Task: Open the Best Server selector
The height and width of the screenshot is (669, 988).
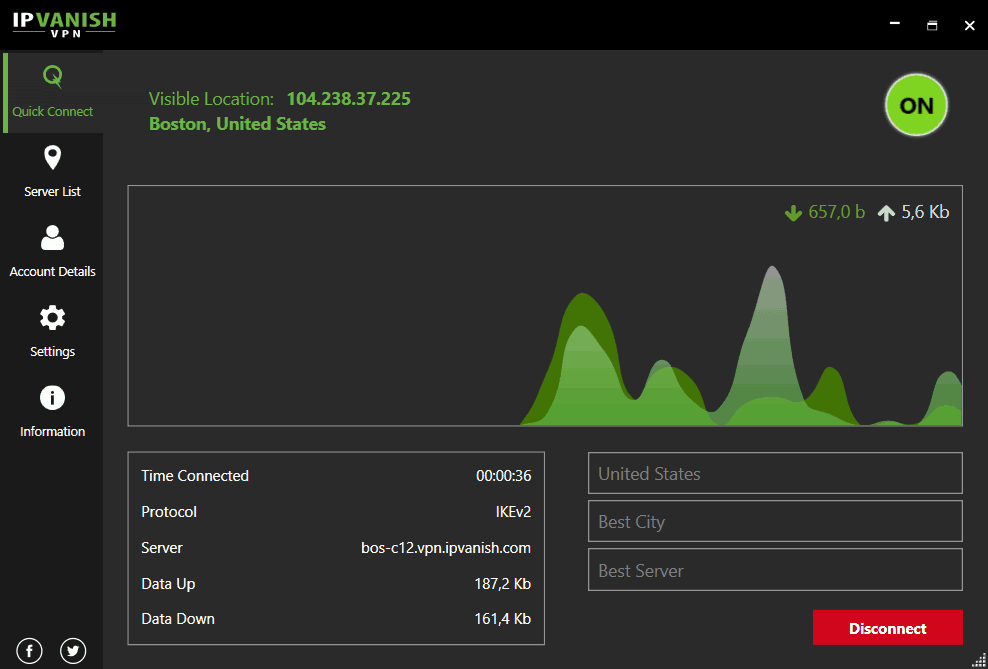Action: click(775, 569)
